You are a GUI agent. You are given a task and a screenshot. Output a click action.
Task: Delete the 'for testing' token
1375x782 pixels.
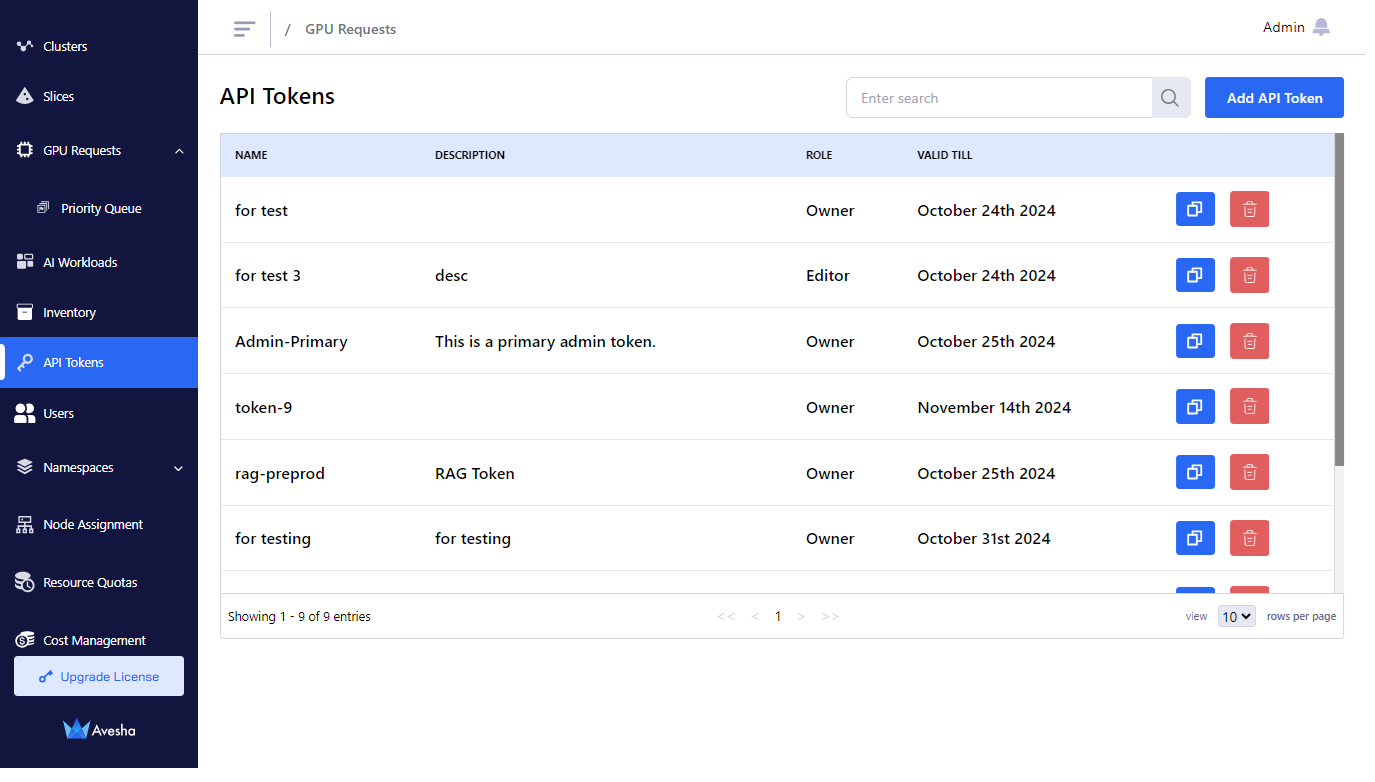click(1249, 538)
